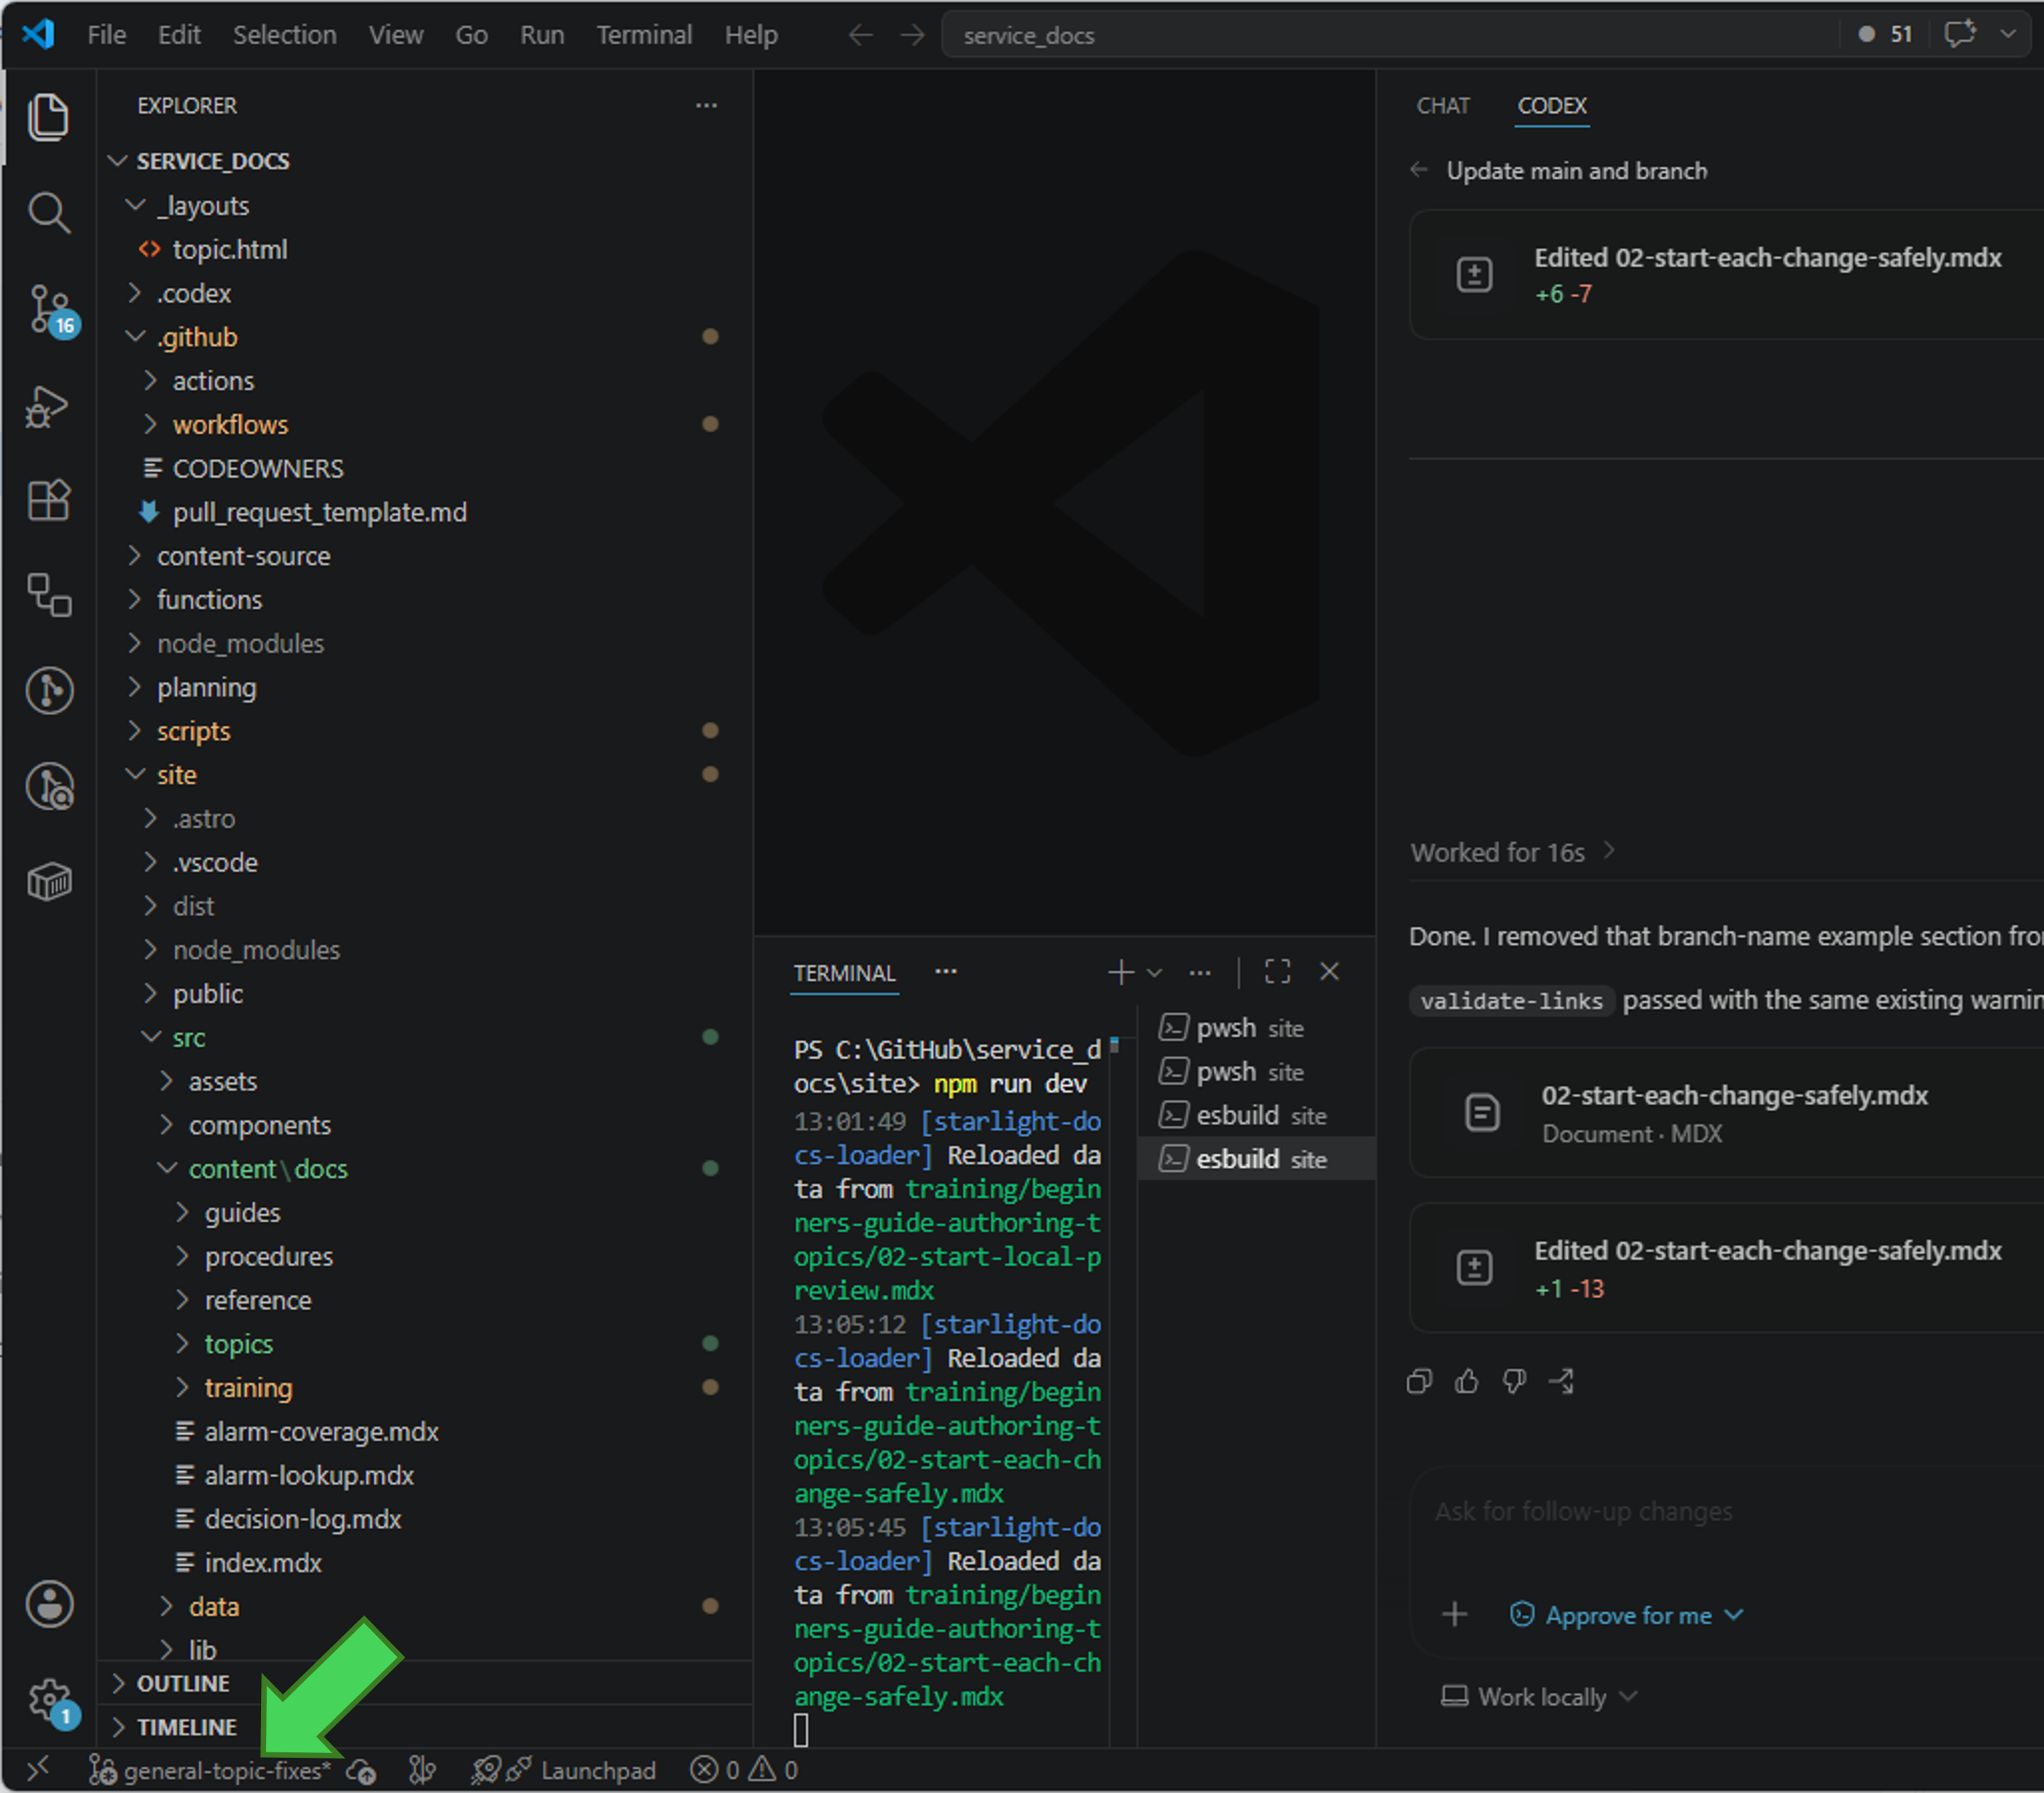The image size is (2044, 1793).
Task: Collapse the .github folder
Action: point(425,337)
